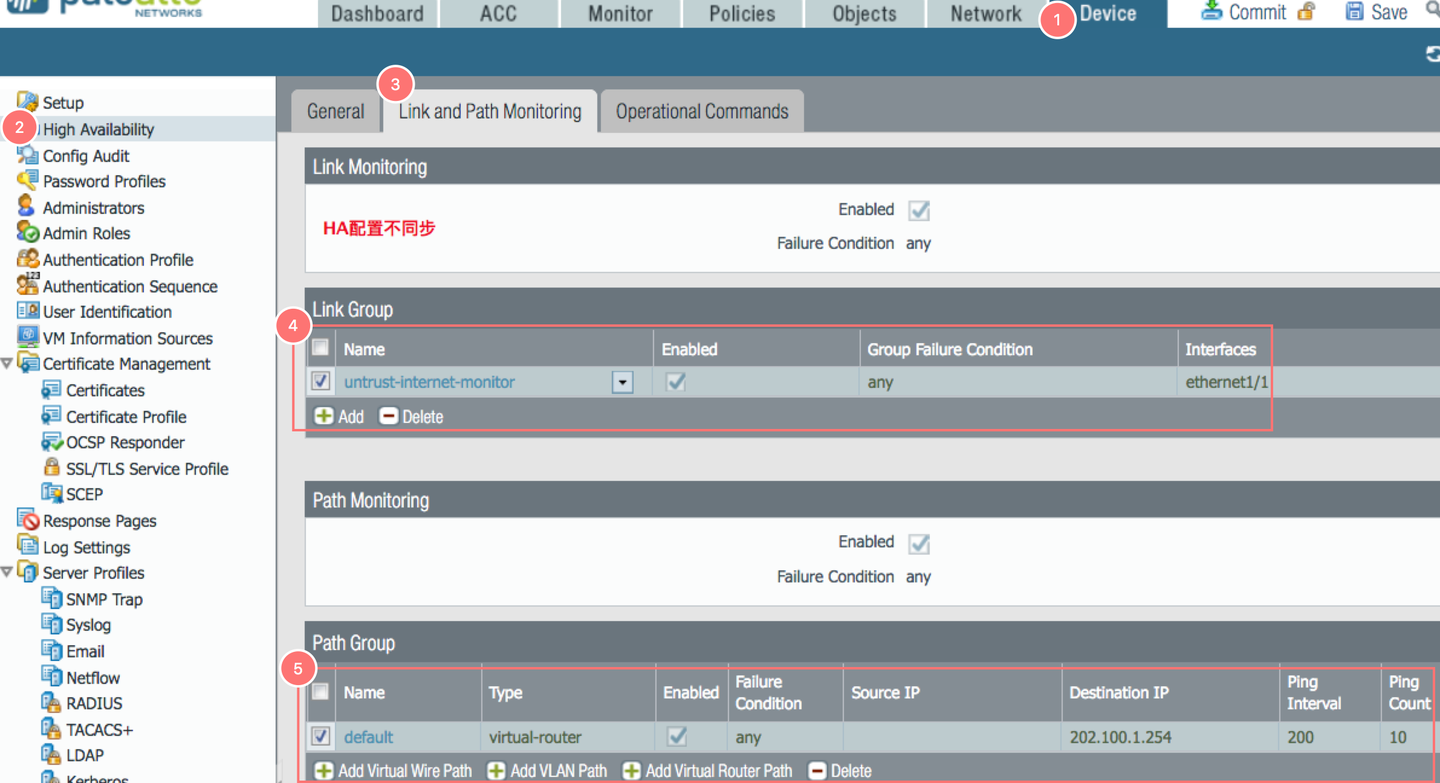Delete the selected Path Group
The image size is (1440, 783).
click(840, 771)
